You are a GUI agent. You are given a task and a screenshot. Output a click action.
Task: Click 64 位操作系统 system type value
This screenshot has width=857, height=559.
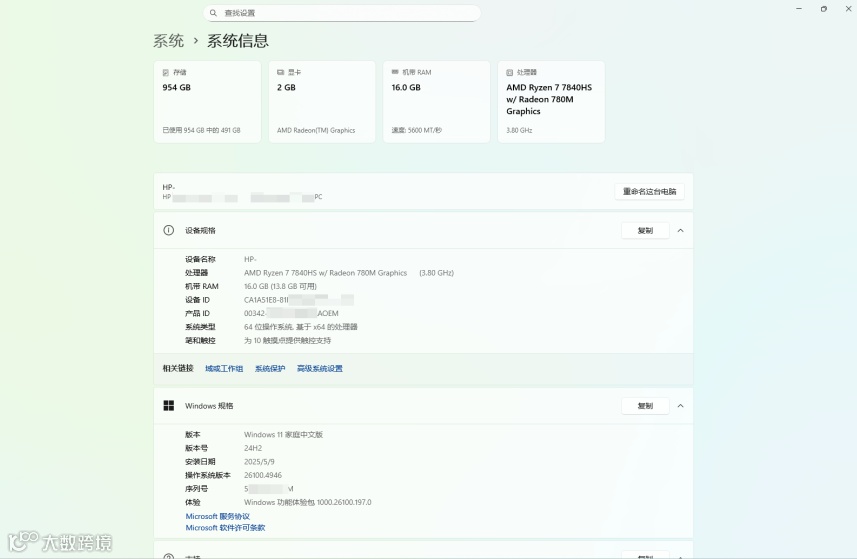(301, 327)
